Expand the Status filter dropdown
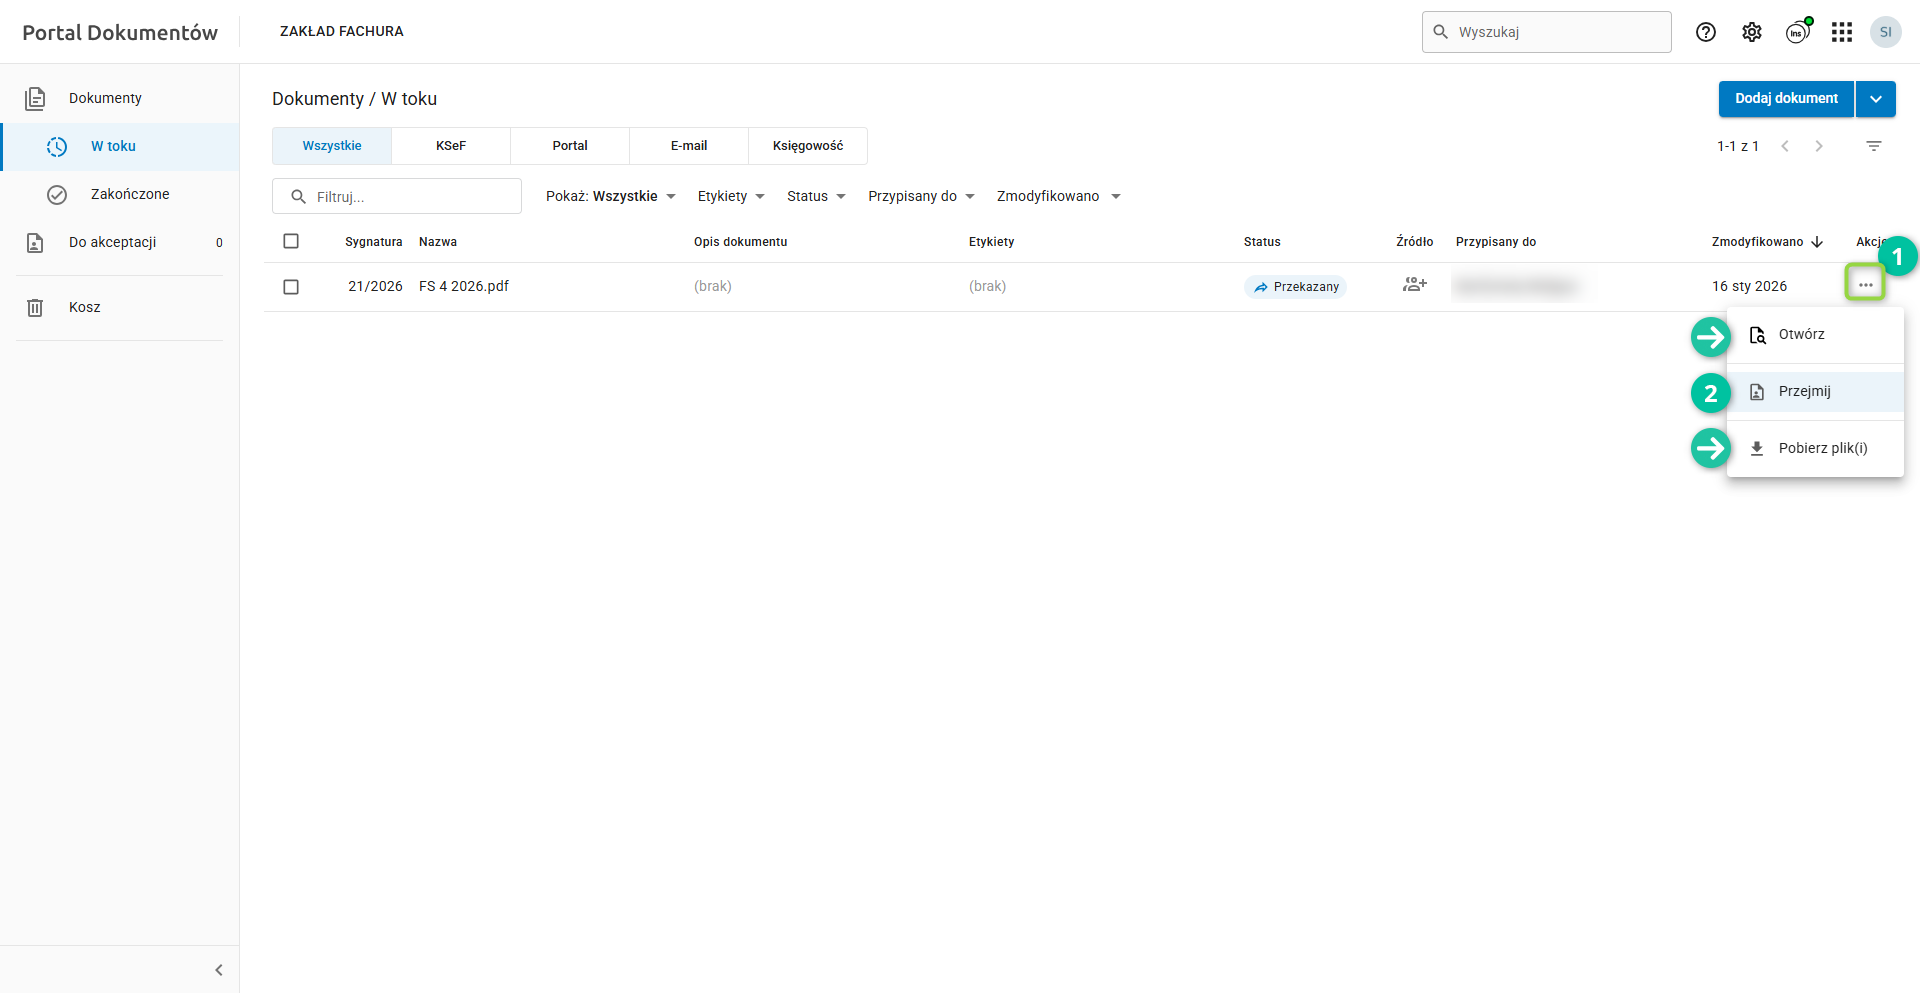The height and width of the screenshot is (993, 1920). [x=816, y=196]
